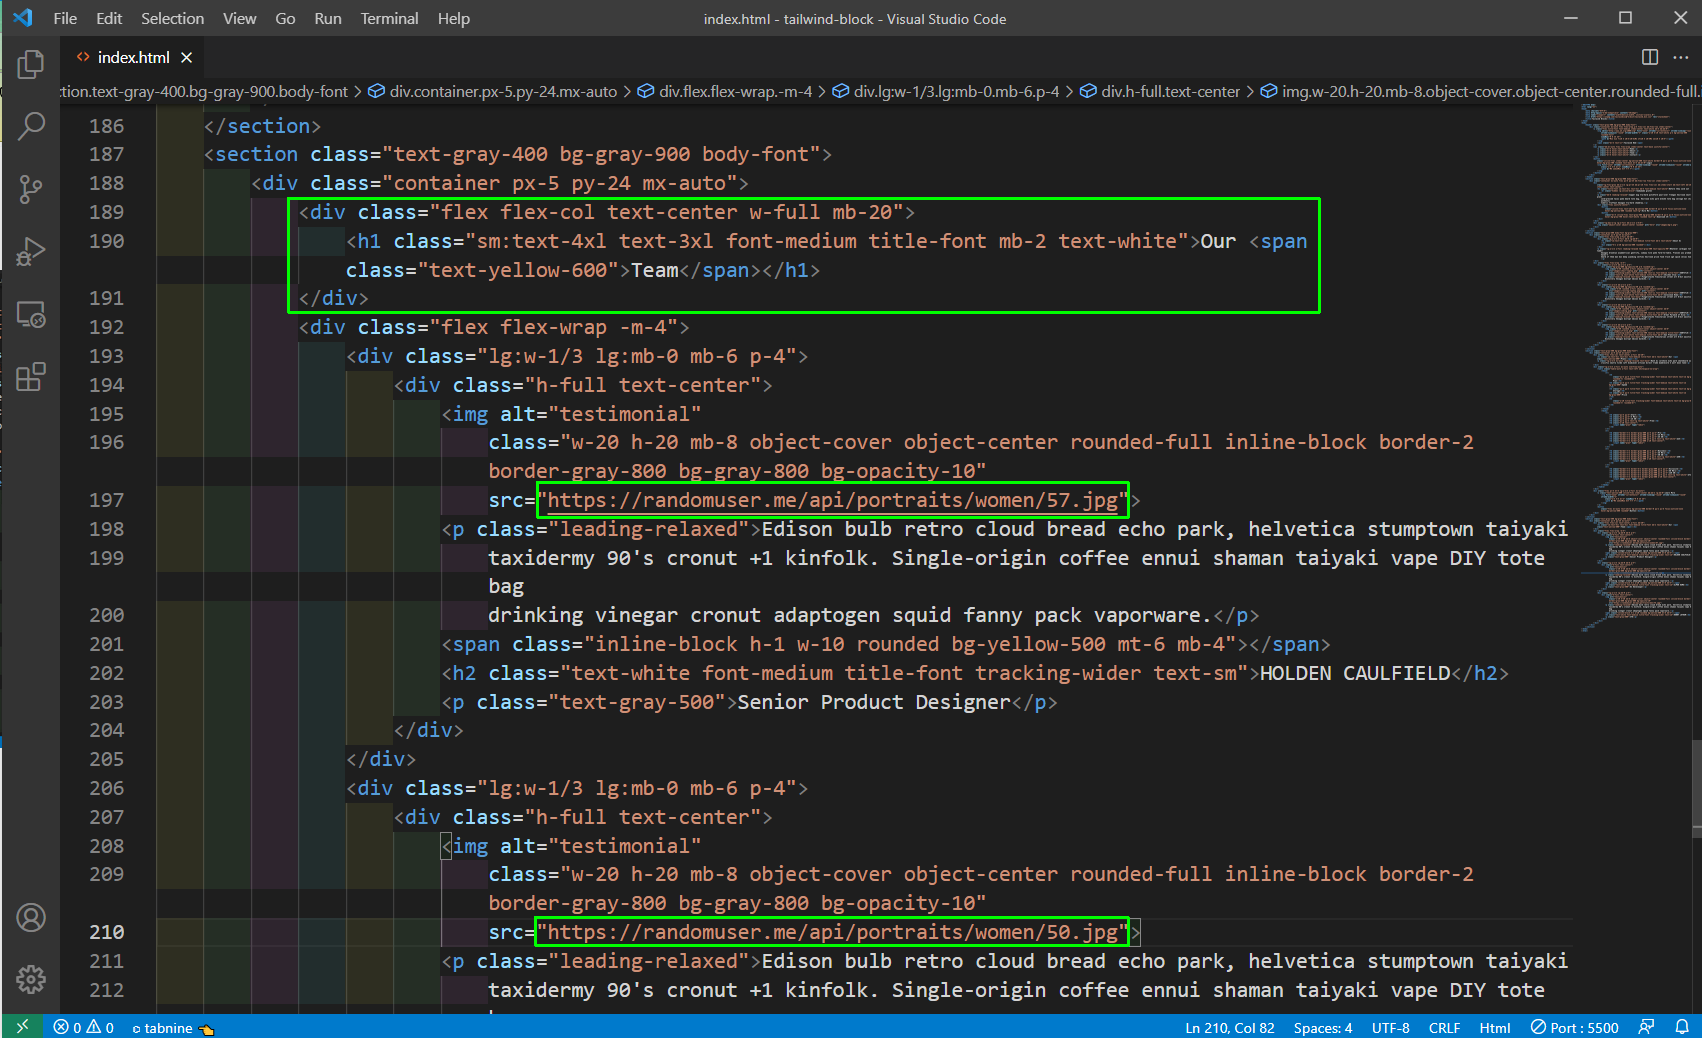This screenshot has width=1702, height=1038.
Task: Open the Explorer view in activity bar
Action: (x=31, y=65)
